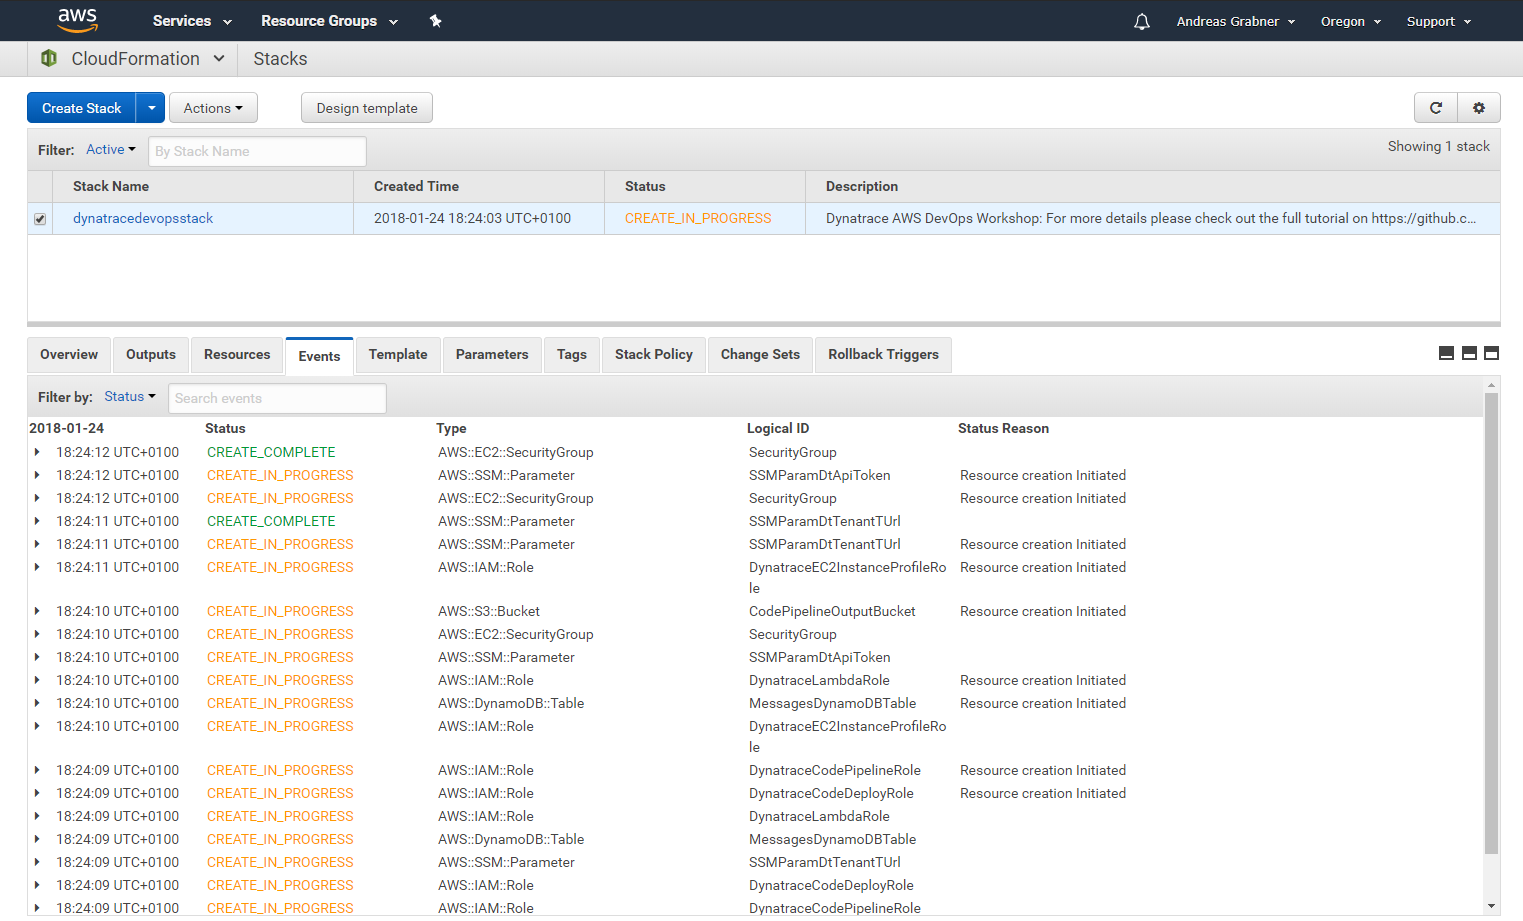This screenshot has height=921, width=1523.
Task: Open the Actions dropdown
Action: (213, 108)
